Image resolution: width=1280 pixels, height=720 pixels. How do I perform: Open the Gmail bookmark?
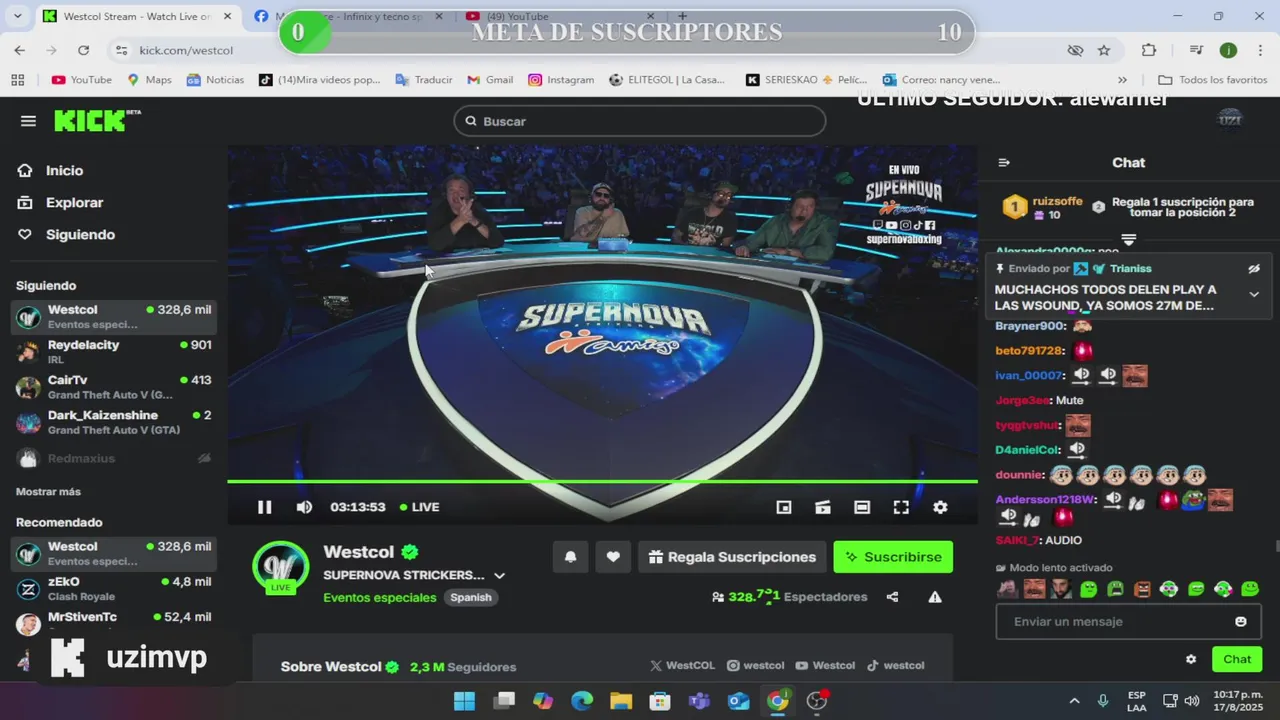[x=489, y=80]
